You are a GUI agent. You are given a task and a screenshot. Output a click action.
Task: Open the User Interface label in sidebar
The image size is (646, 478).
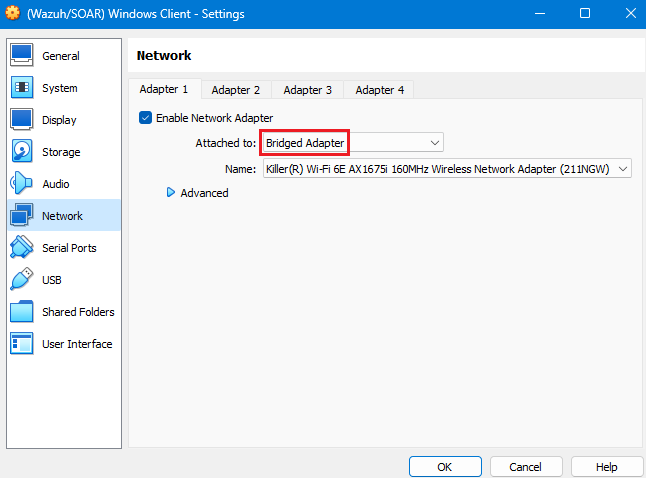[x=77, y=344]
